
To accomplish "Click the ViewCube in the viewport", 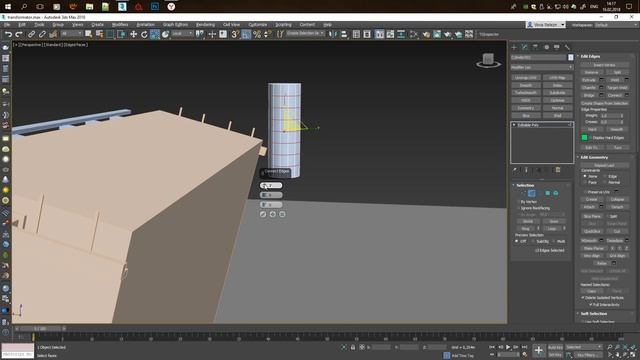I will pos(488,60).
